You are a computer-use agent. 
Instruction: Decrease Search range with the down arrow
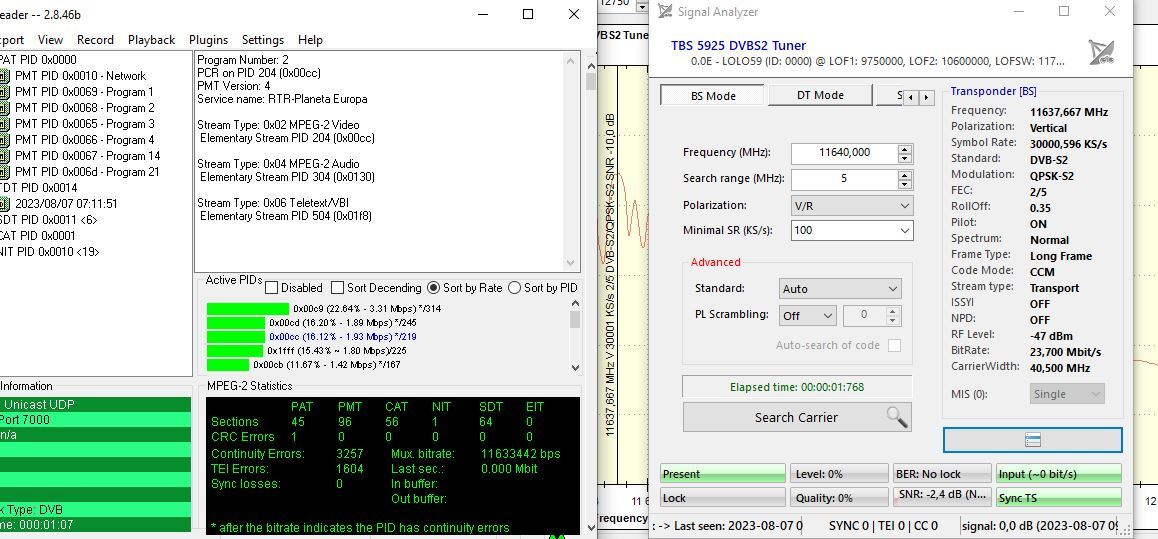tap(905, 183)
